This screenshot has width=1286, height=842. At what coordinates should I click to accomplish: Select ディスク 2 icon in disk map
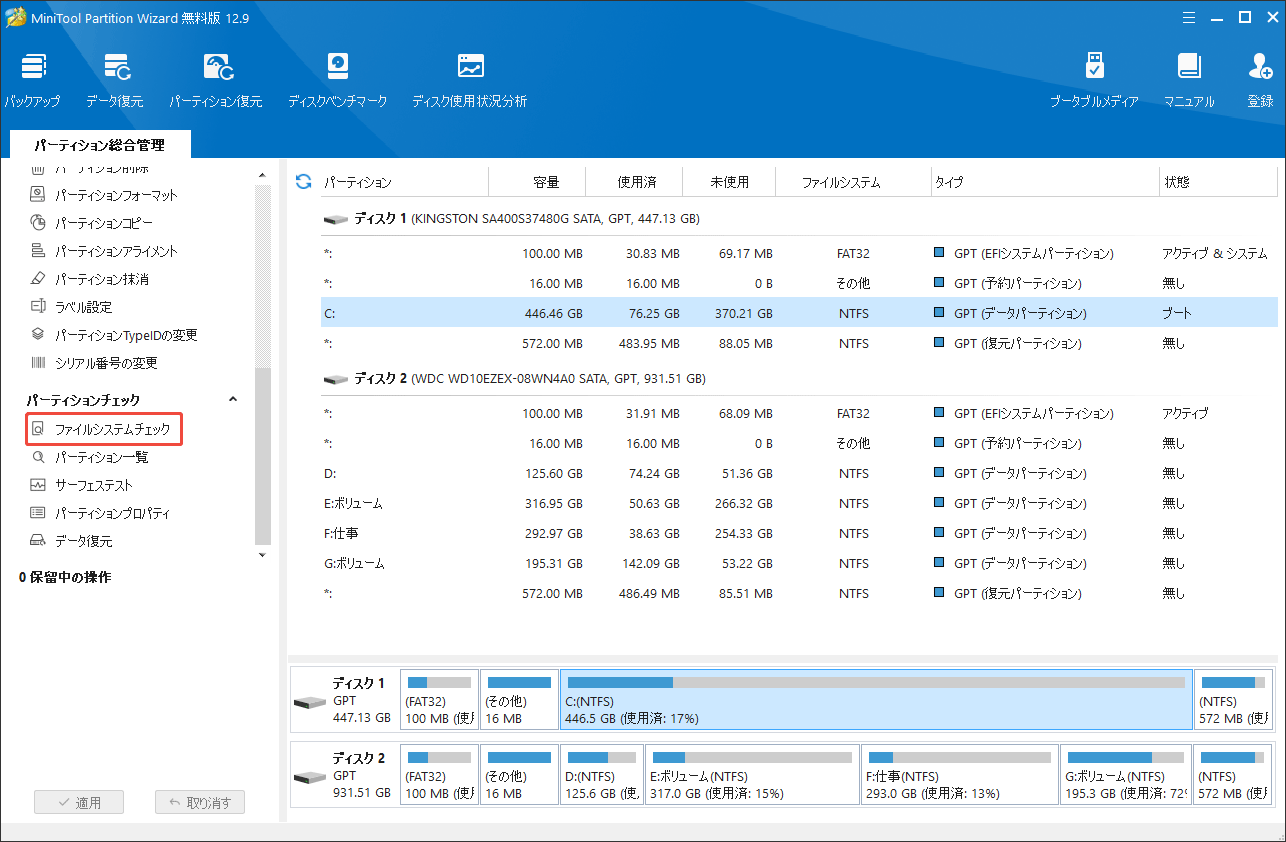coord(310,776)
